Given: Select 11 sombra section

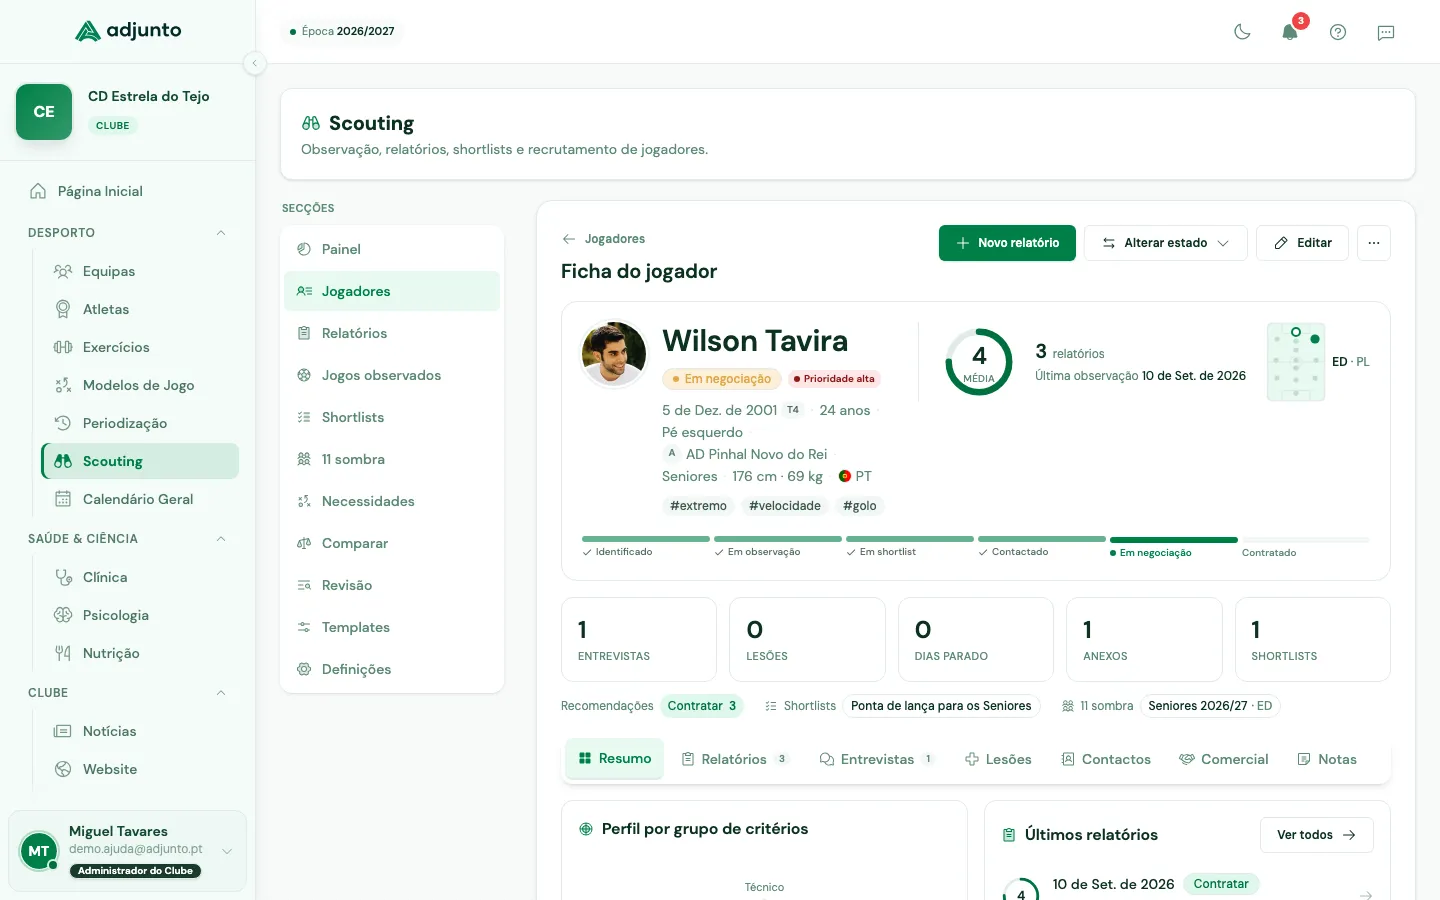Looking at the screenshot, I should click(x=392, y=459).
